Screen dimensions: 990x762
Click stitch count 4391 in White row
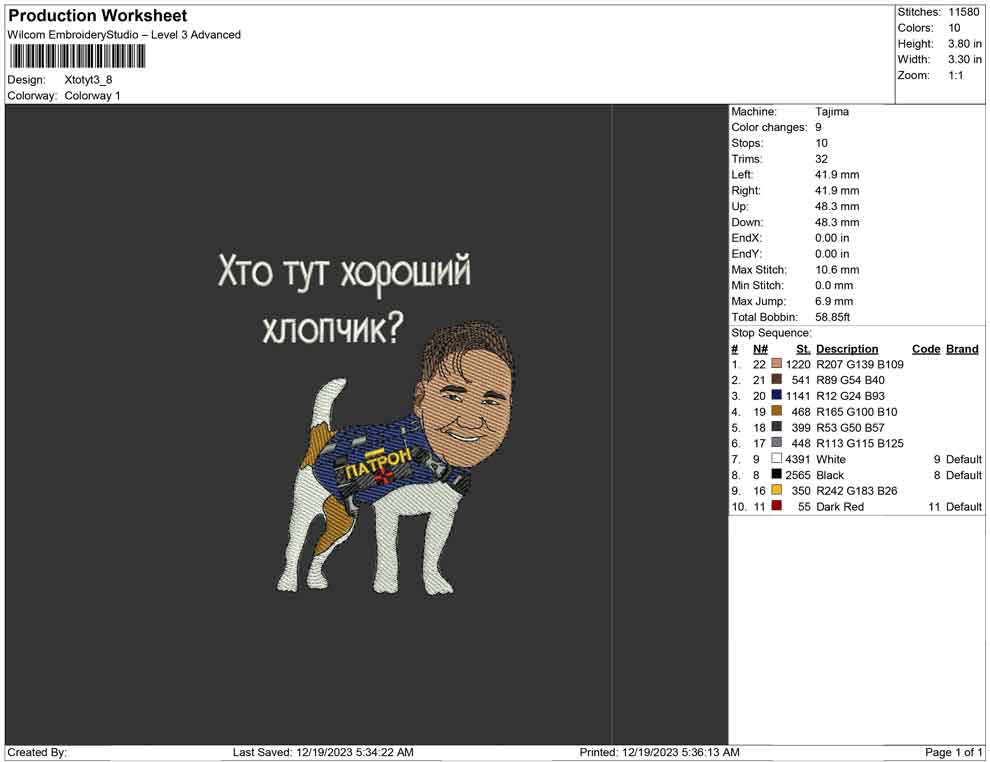(797, 459)
